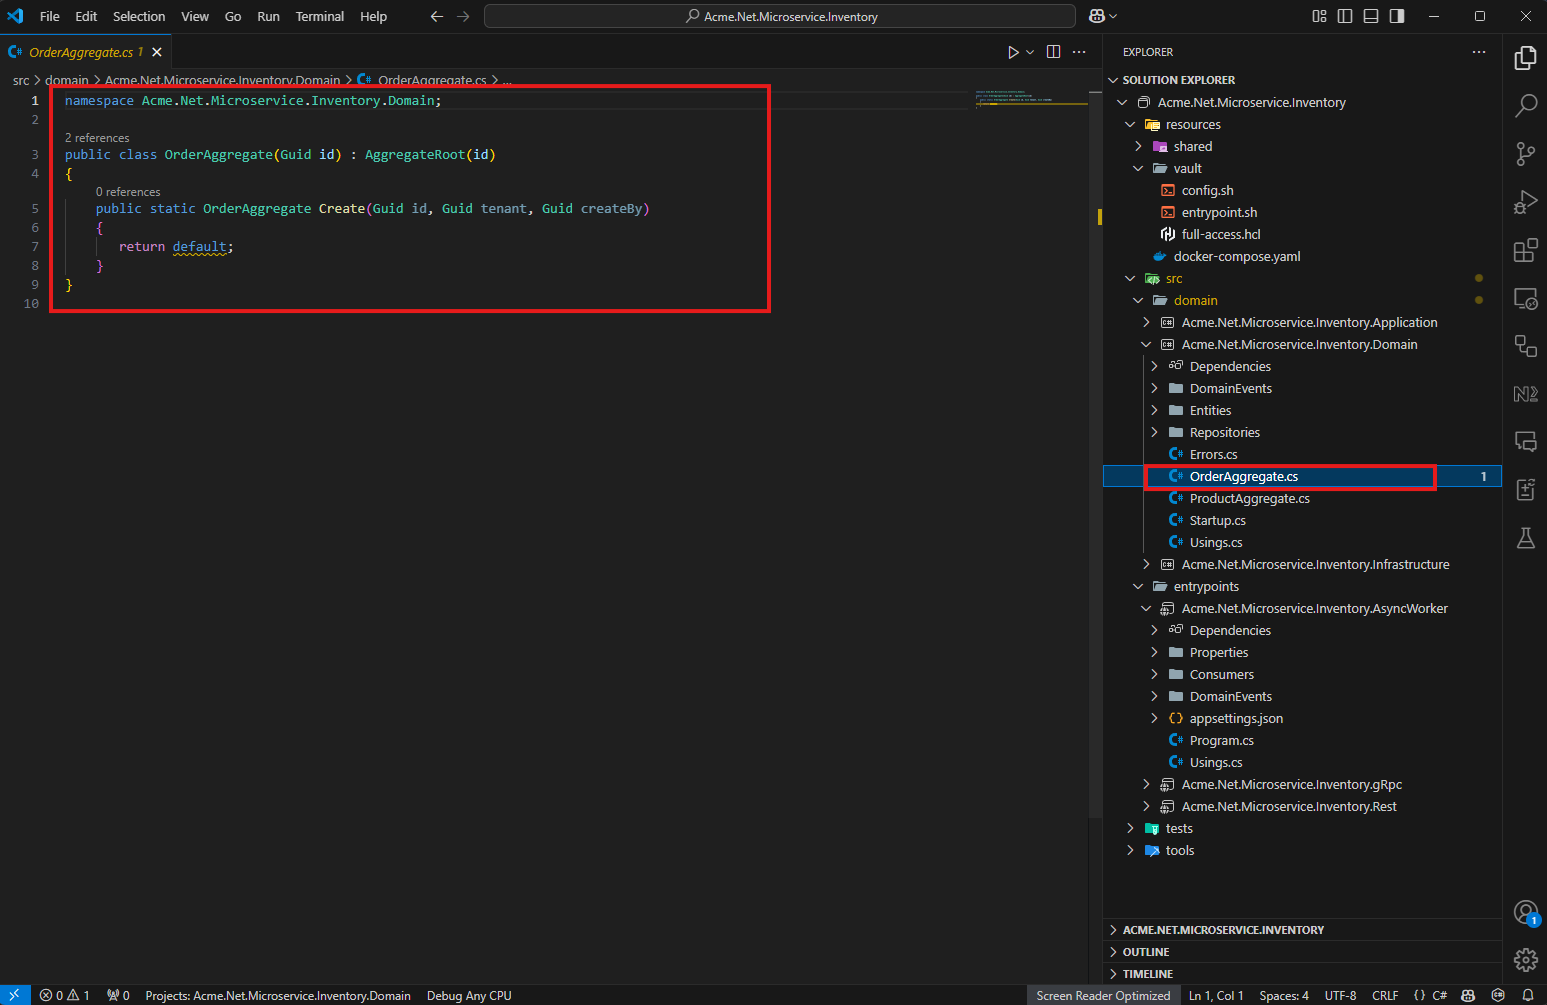The width and height of the screenshot is (1547, 1005).
Task: Toggle the primary side bar layout button
Action: 1345,16
